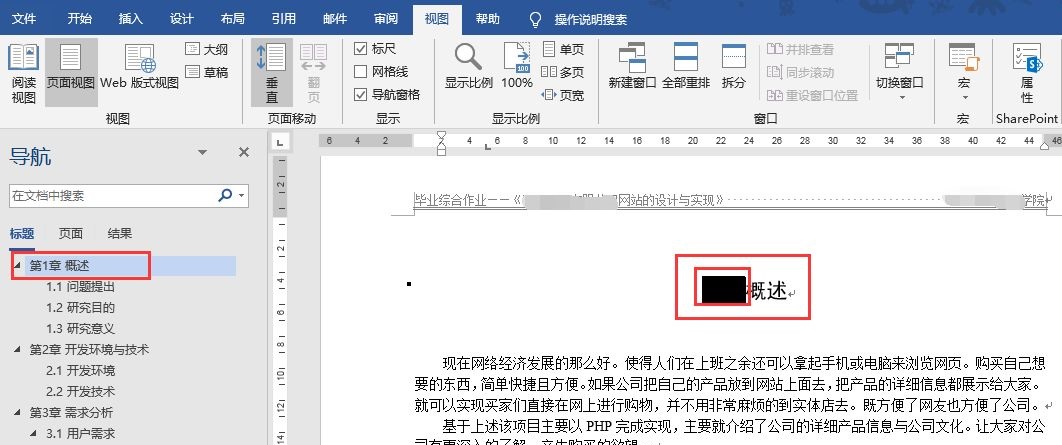The height and width of the screenshot is (445, 1062).
Task: Open the Insert tab (插入)
Action: pyautogui.click(x=130, y=19)
